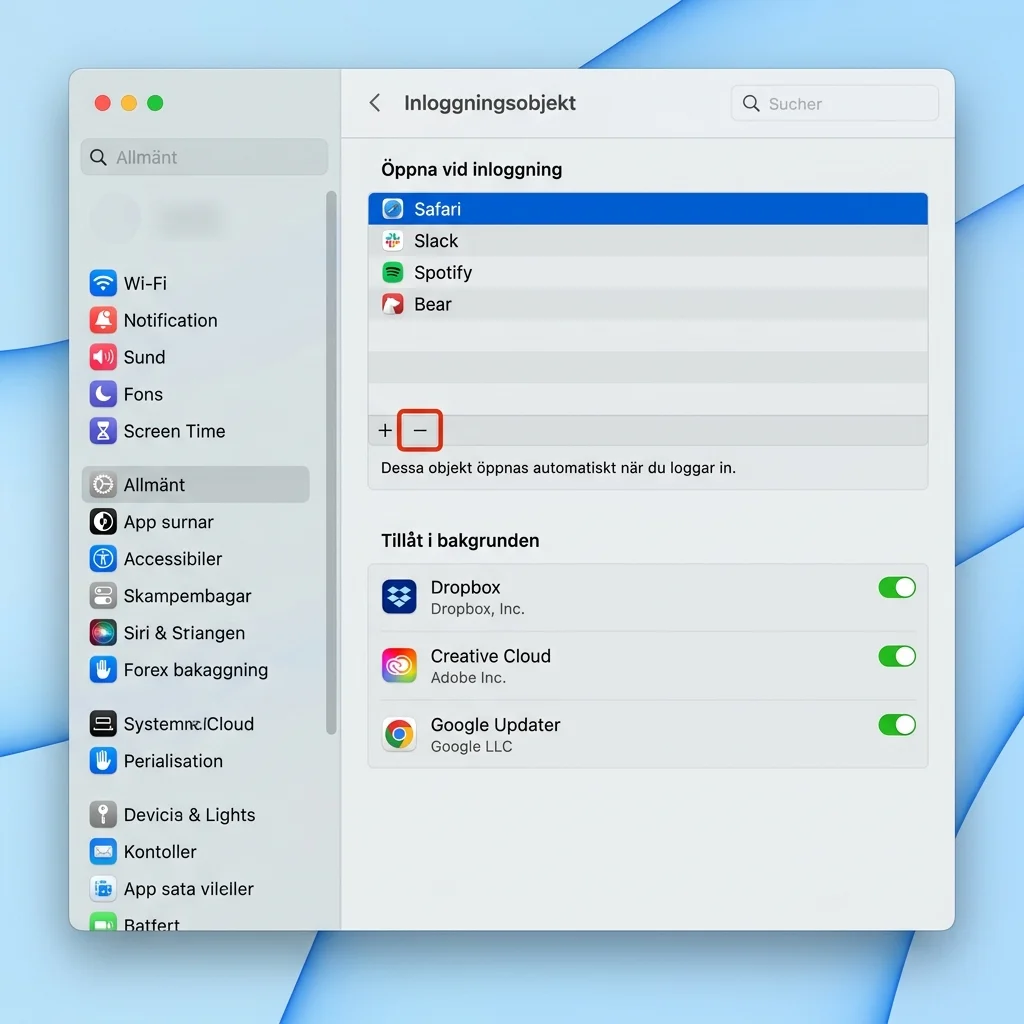Disable Dropbox background toggle
The height and width of the screenshot is (1024, 1024).
pos(897,587)
